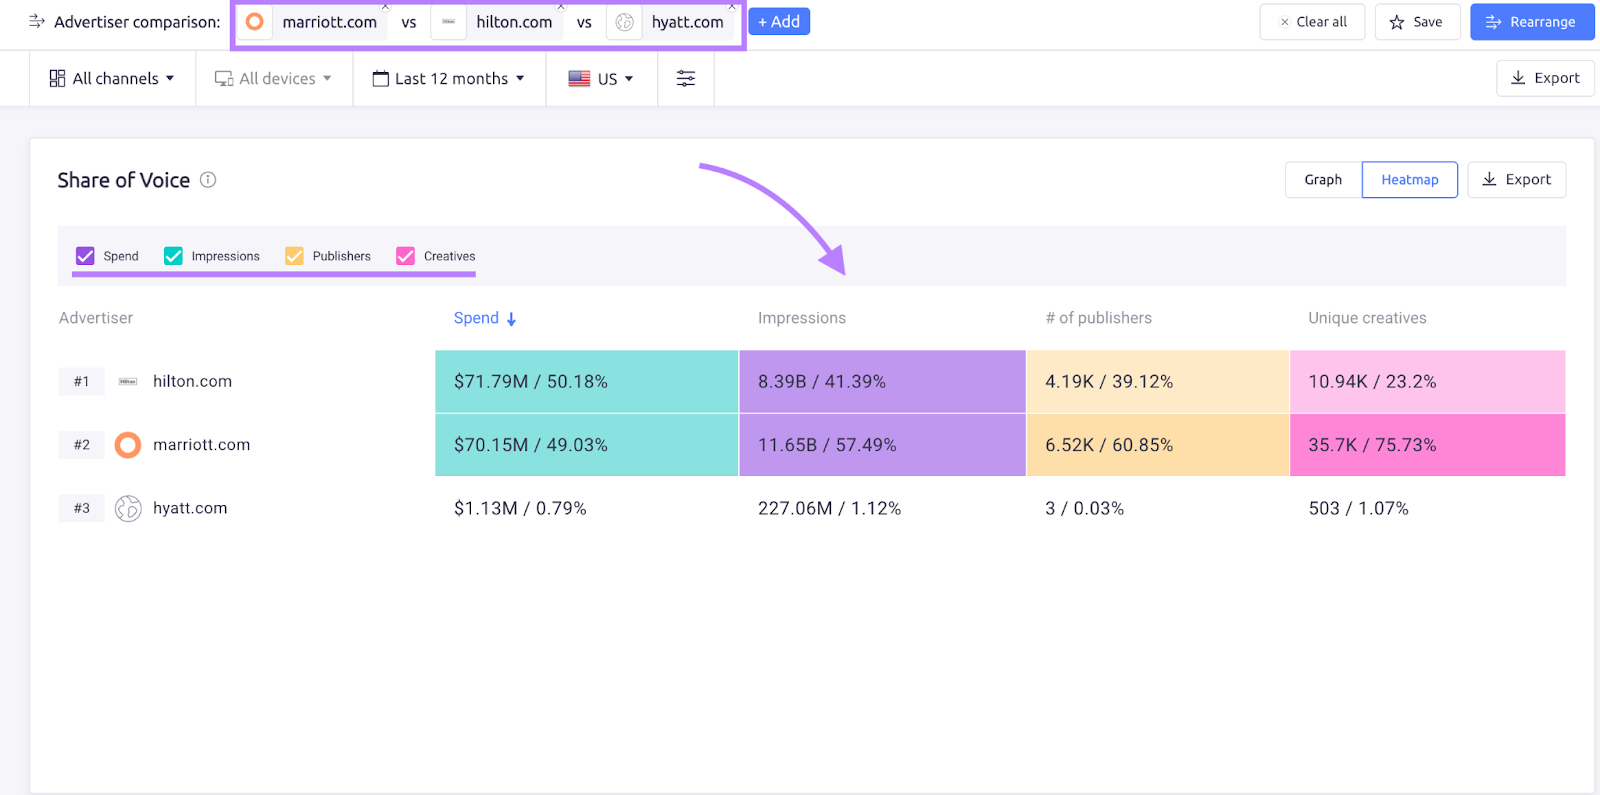1600x795 pixels.
Task: Open the US country dropdown
Action: [x=601, y=78]
